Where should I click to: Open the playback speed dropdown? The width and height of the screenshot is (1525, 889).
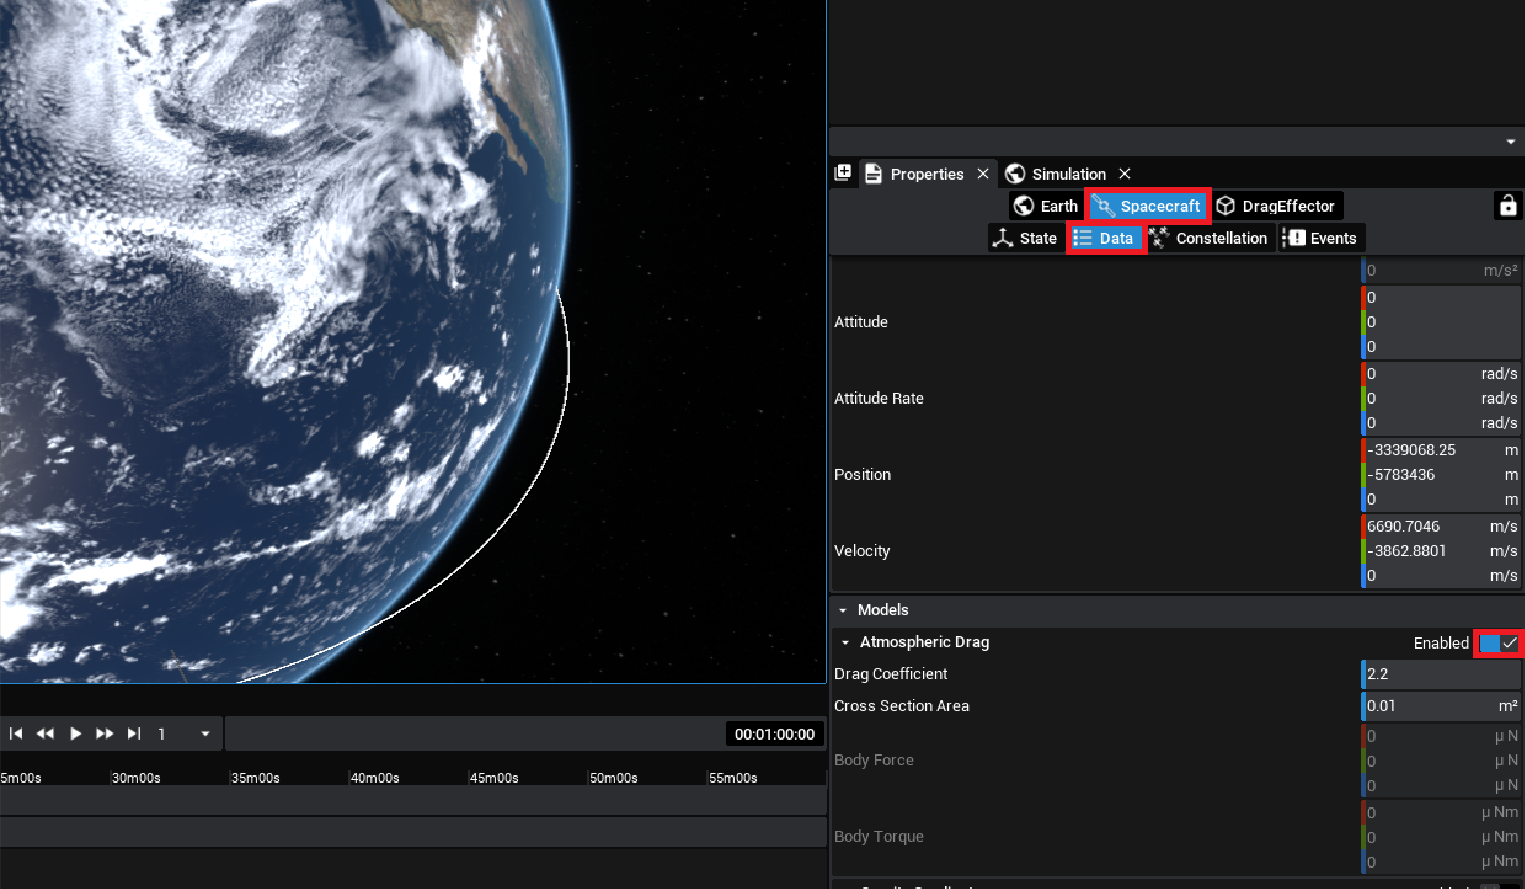coord(205,734)
